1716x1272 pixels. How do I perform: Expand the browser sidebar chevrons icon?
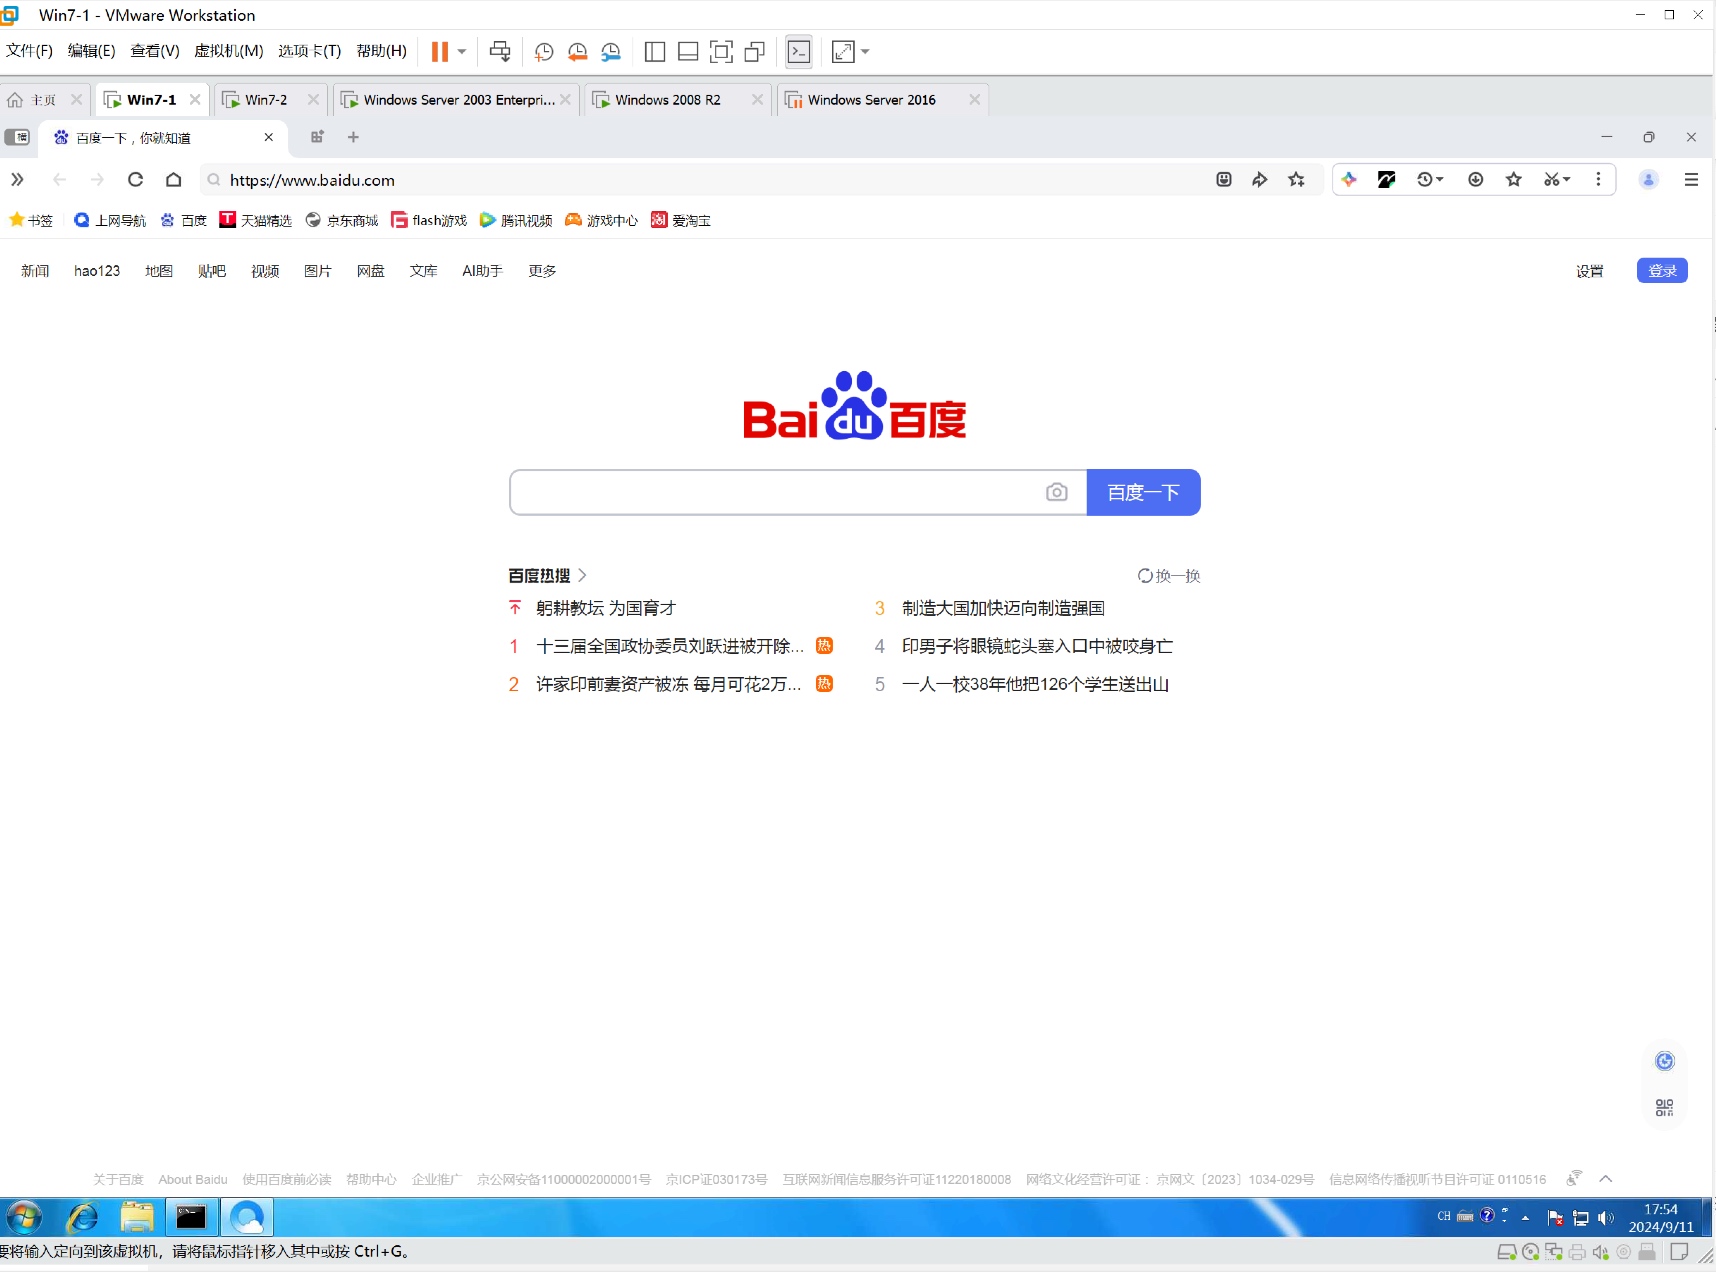click(x=17, y=180)
